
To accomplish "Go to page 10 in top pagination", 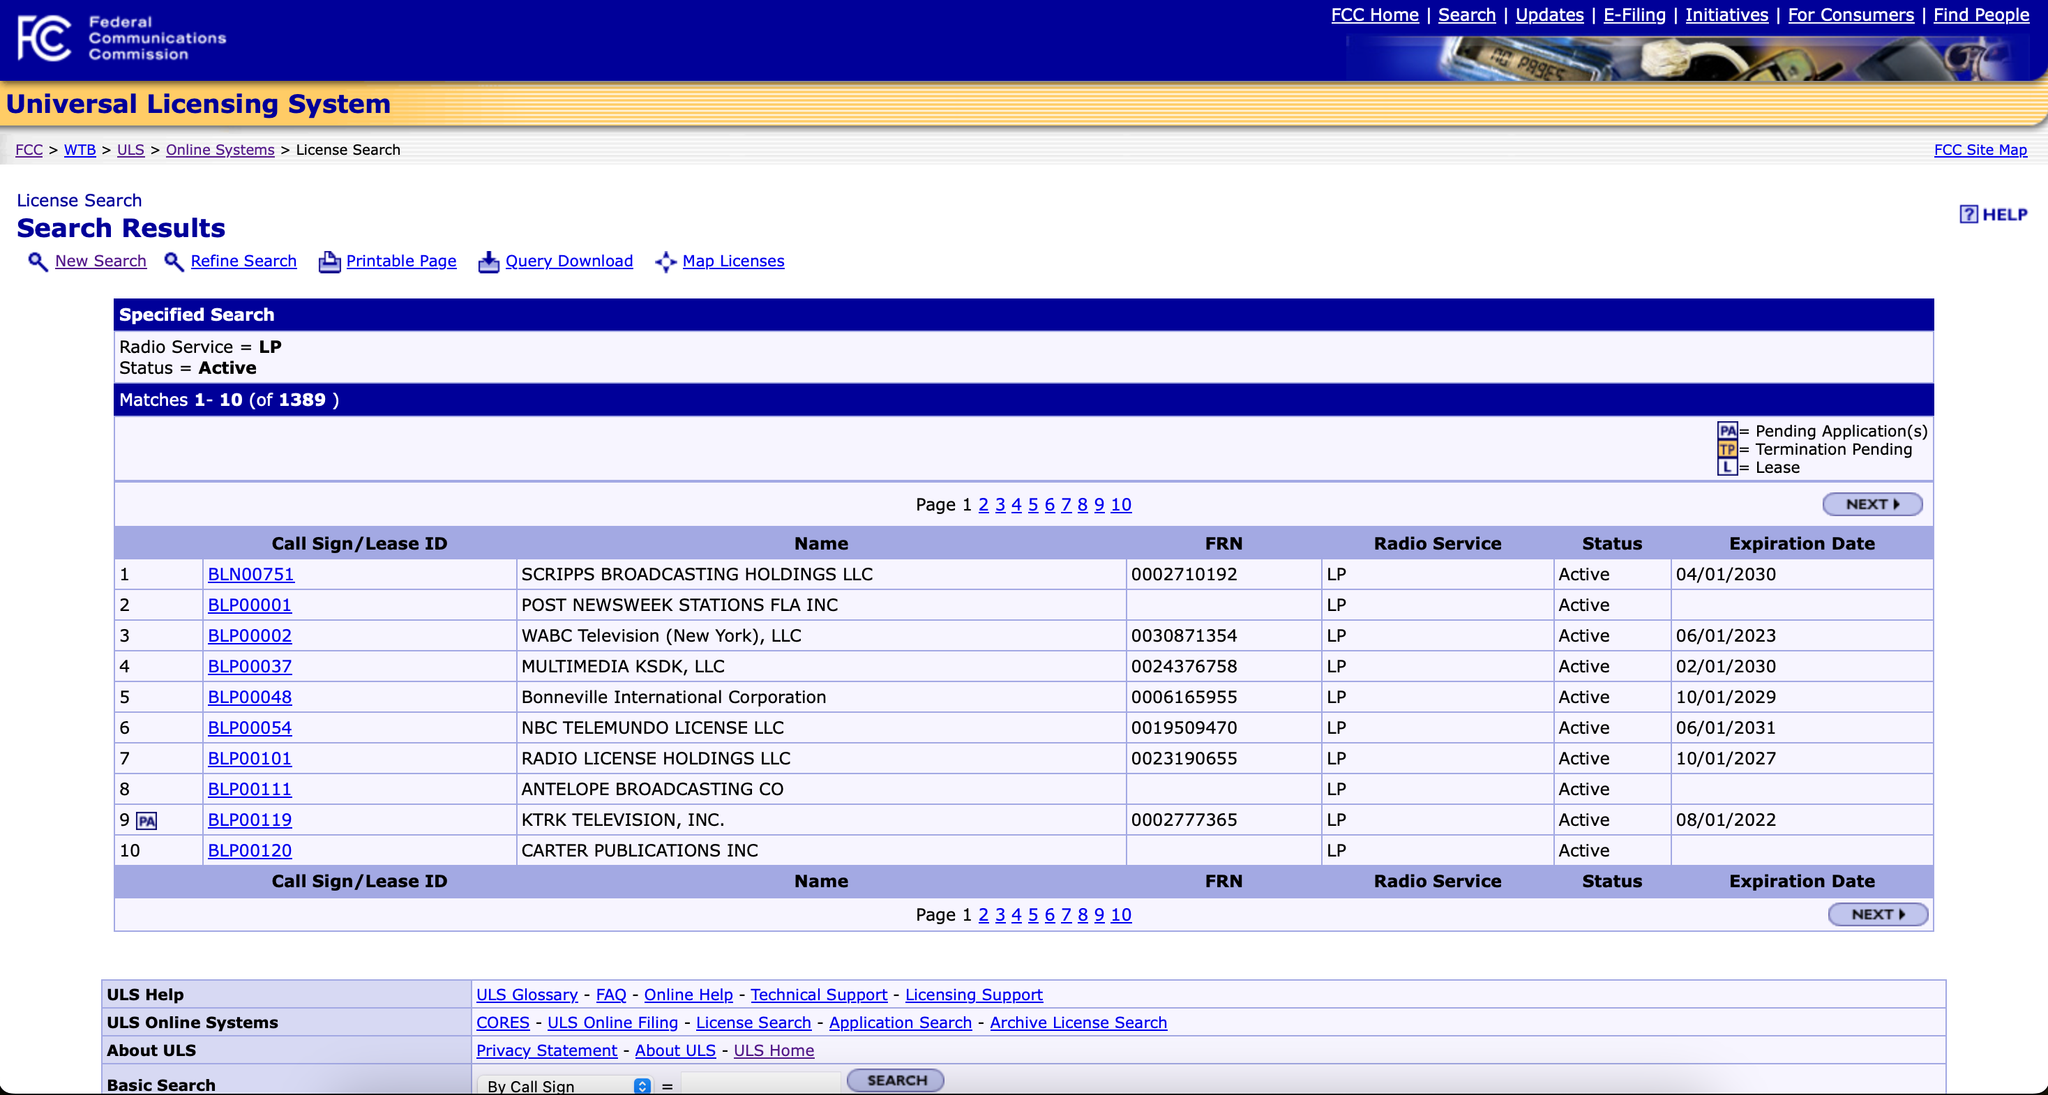I will point(1121,505).
